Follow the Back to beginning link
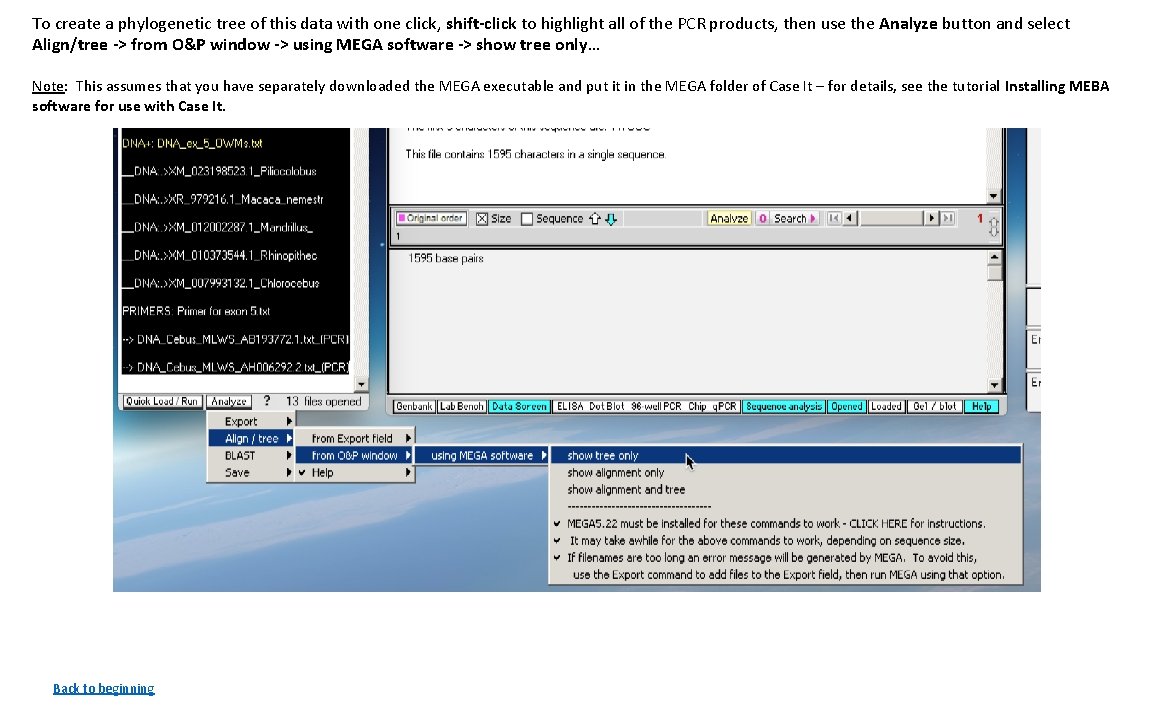Viewport: 1152px width, 720px height. [103, 688]
